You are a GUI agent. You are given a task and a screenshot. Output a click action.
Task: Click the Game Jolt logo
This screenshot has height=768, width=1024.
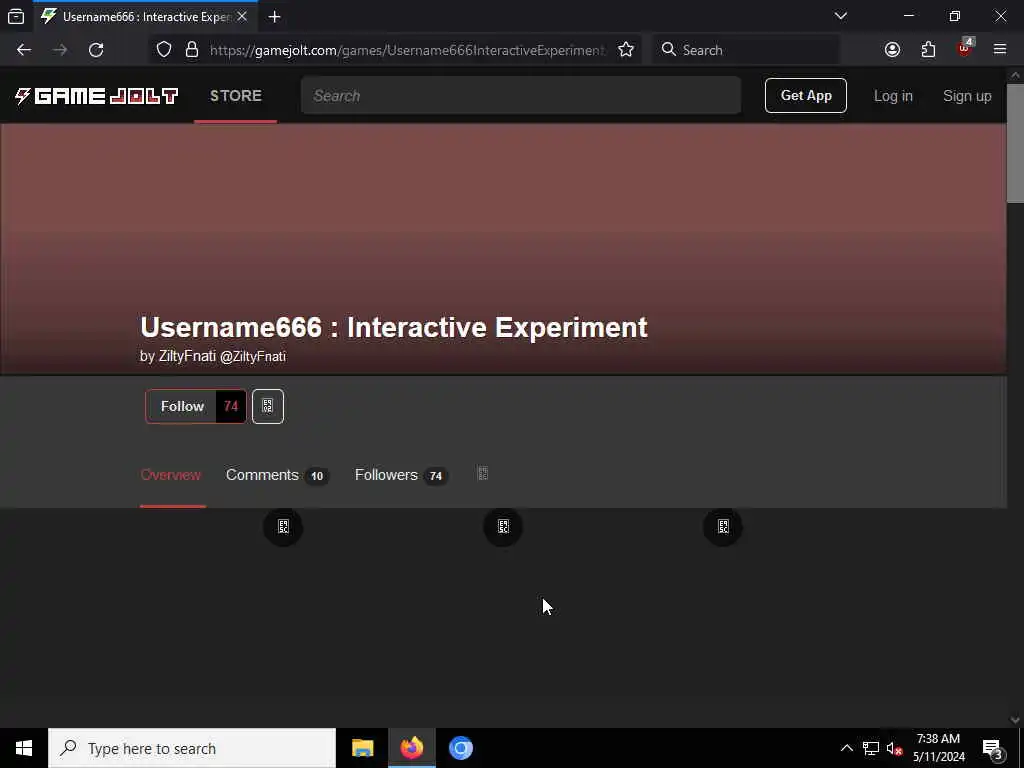96,96
